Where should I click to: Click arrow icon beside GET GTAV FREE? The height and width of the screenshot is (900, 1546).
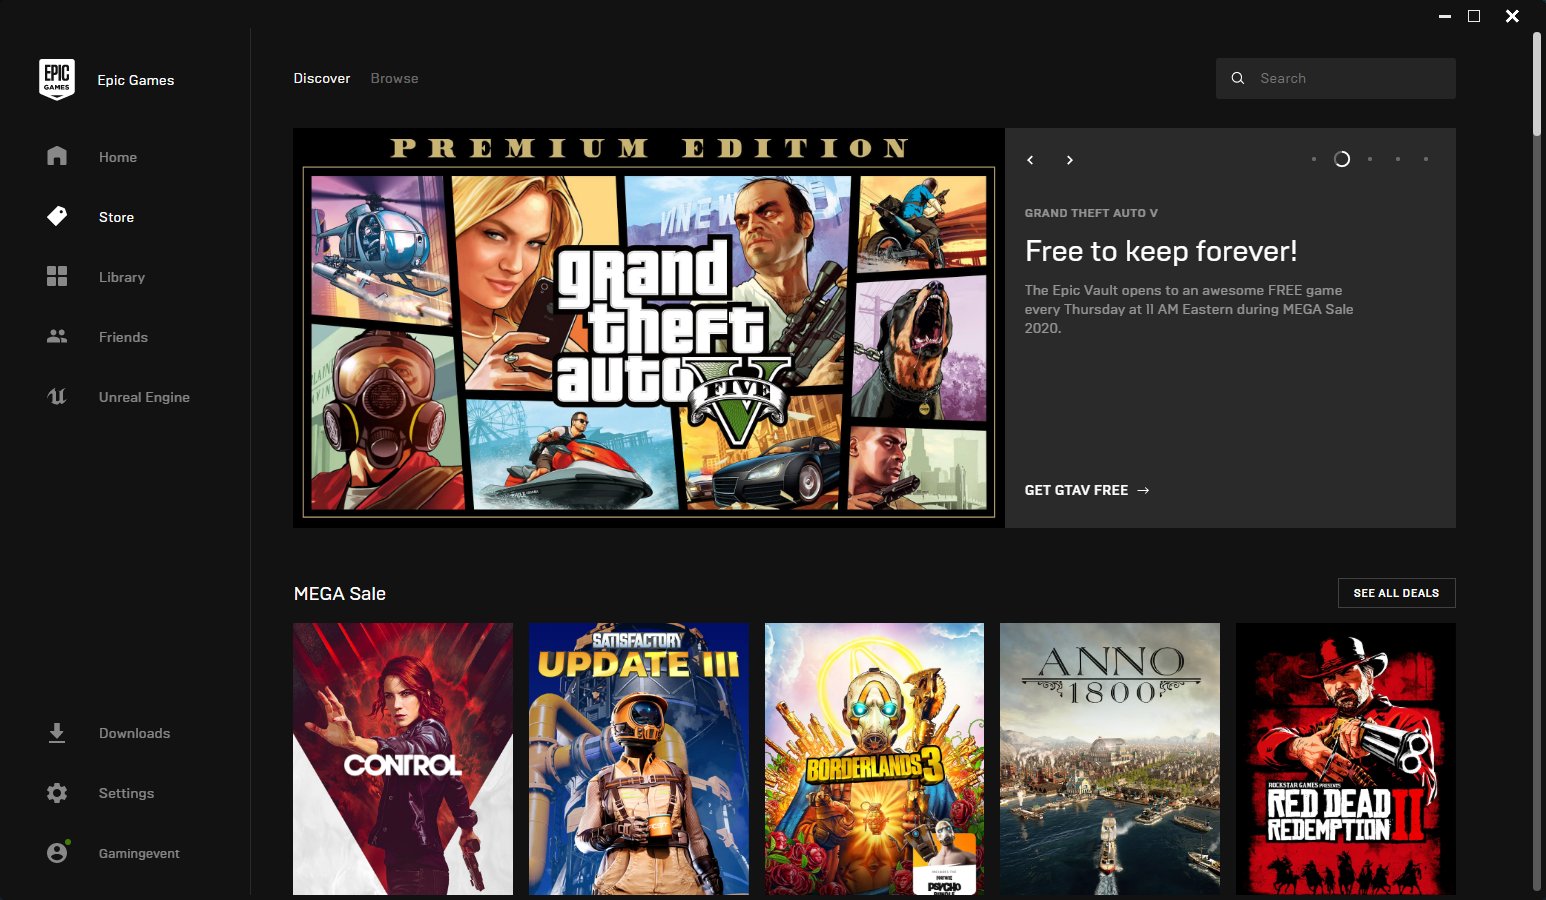pos(1143,490)
